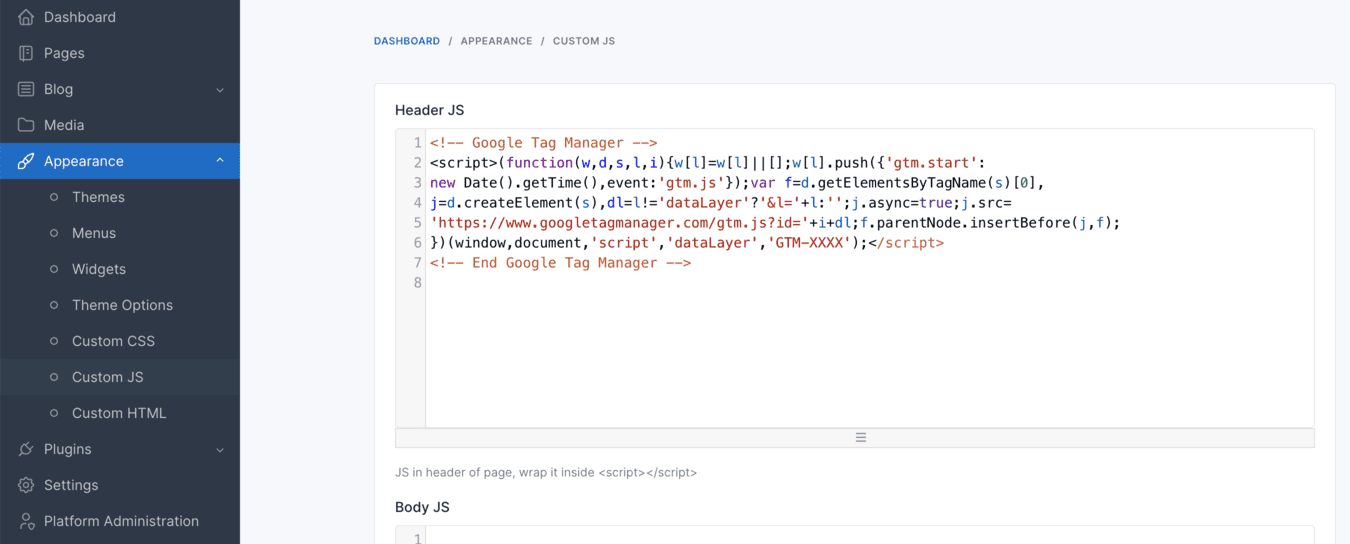1350x544 pixels.
Task: Click the JS in header helper text
Action: click(x=546, y=472)
